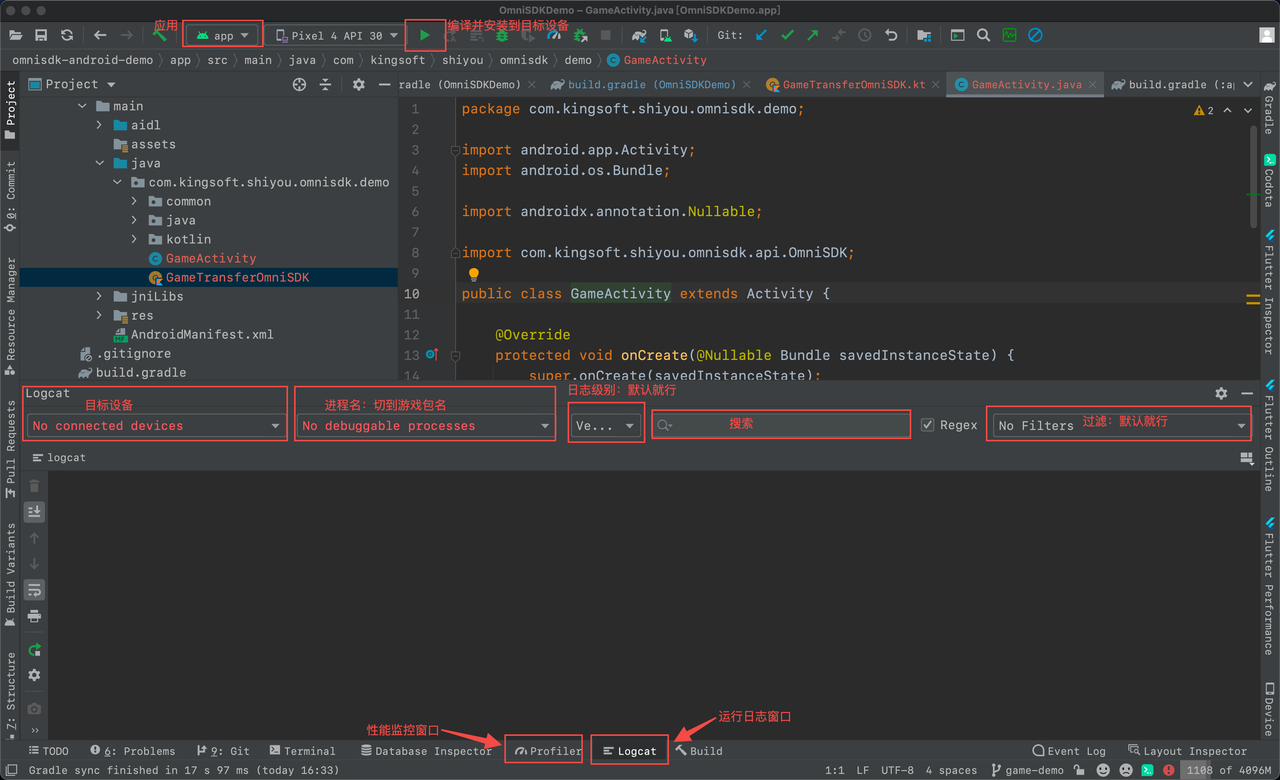This screenshot has height=780, width=1280.
Task: Click Logcat scroll to end icon
Action: [34, 511]
